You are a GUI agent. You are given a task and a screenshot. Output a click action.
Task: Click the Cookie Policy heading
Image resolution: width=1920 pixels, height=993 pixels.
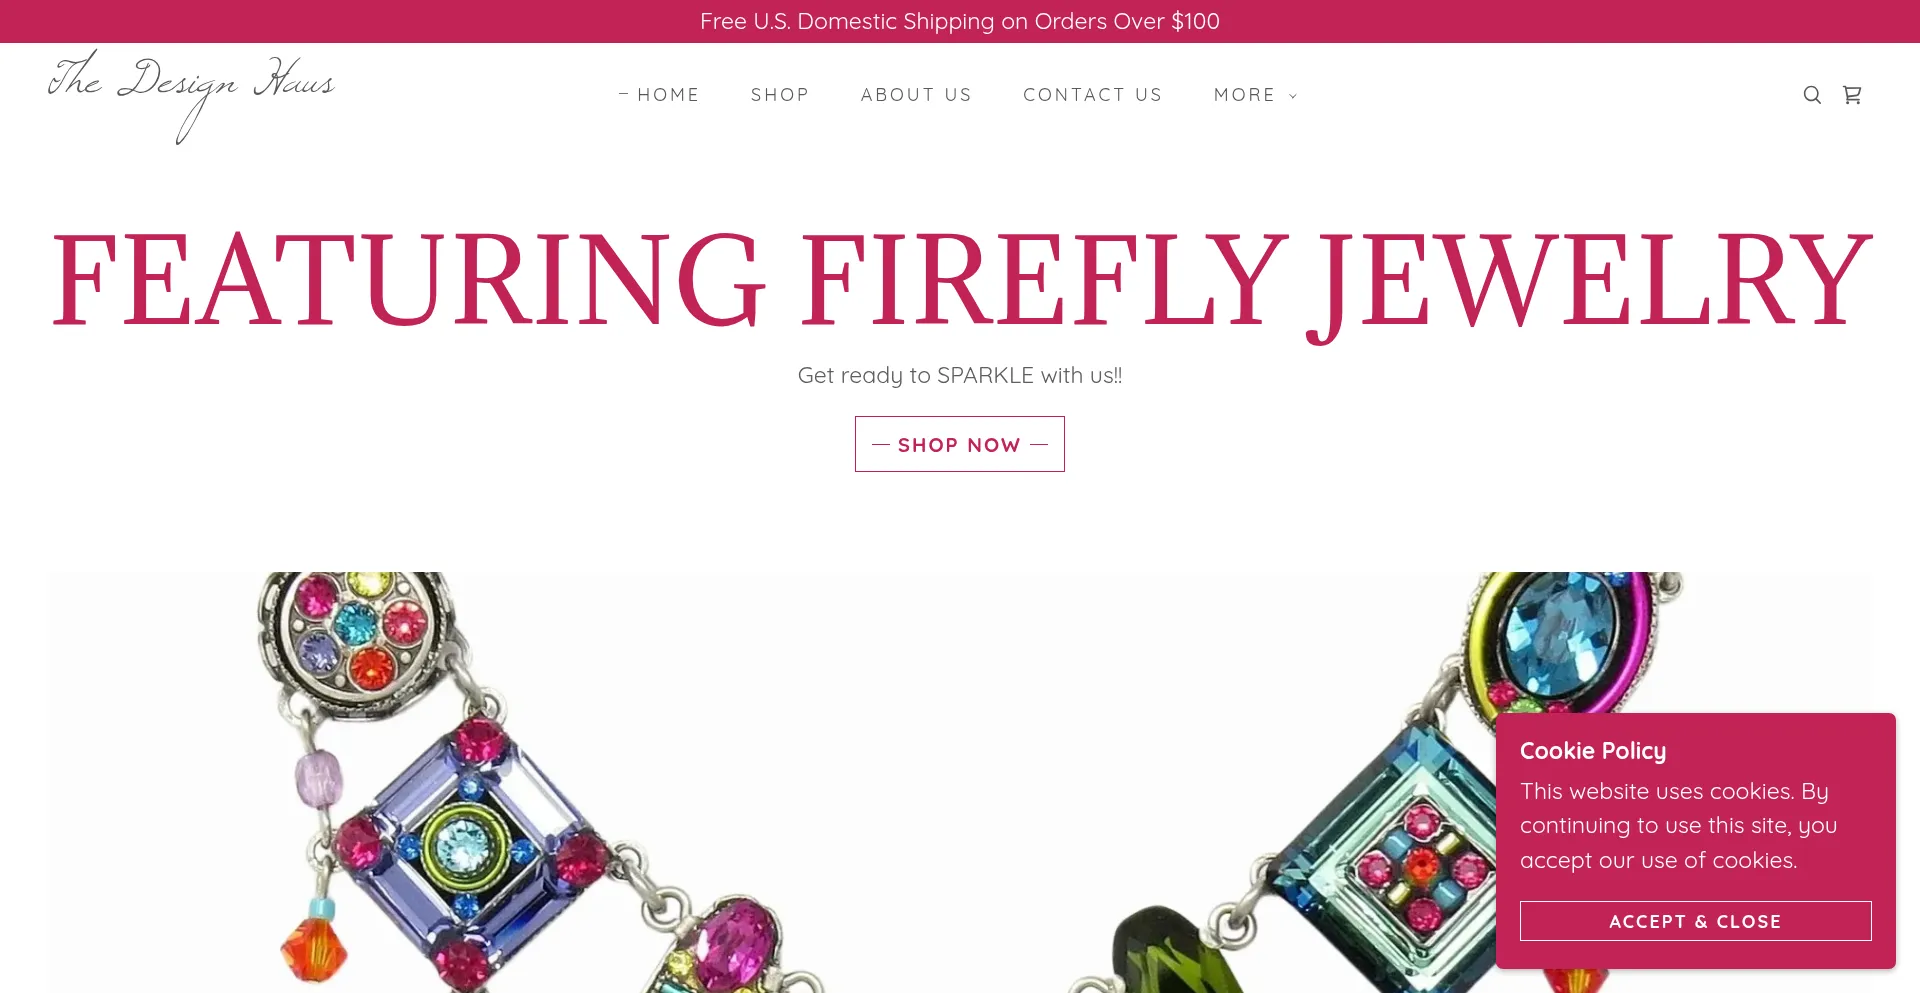(x=1593, y=751)
